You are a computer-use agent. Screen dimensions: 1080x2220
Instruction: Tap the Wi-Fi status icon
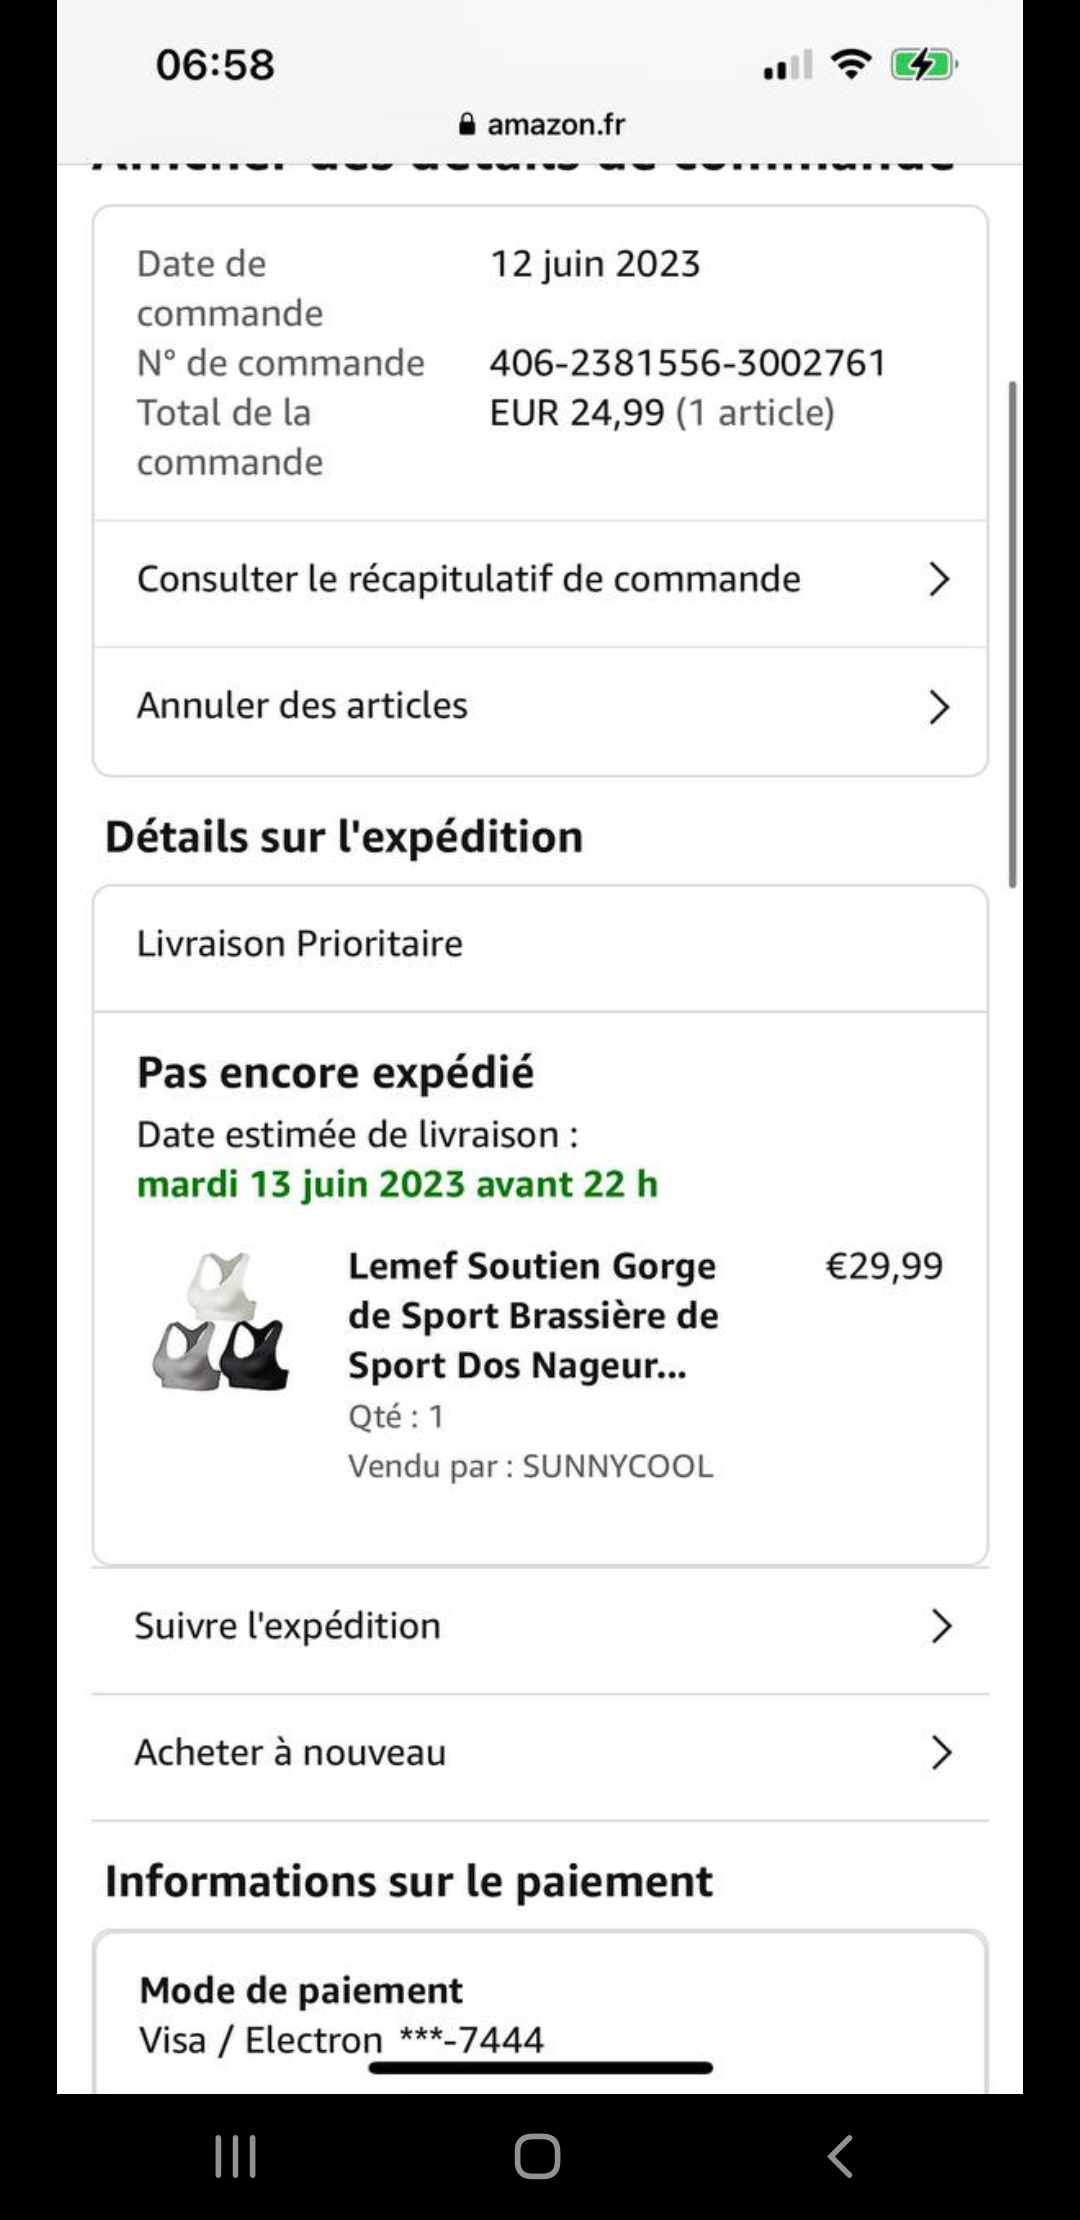(x=851, y=66)
